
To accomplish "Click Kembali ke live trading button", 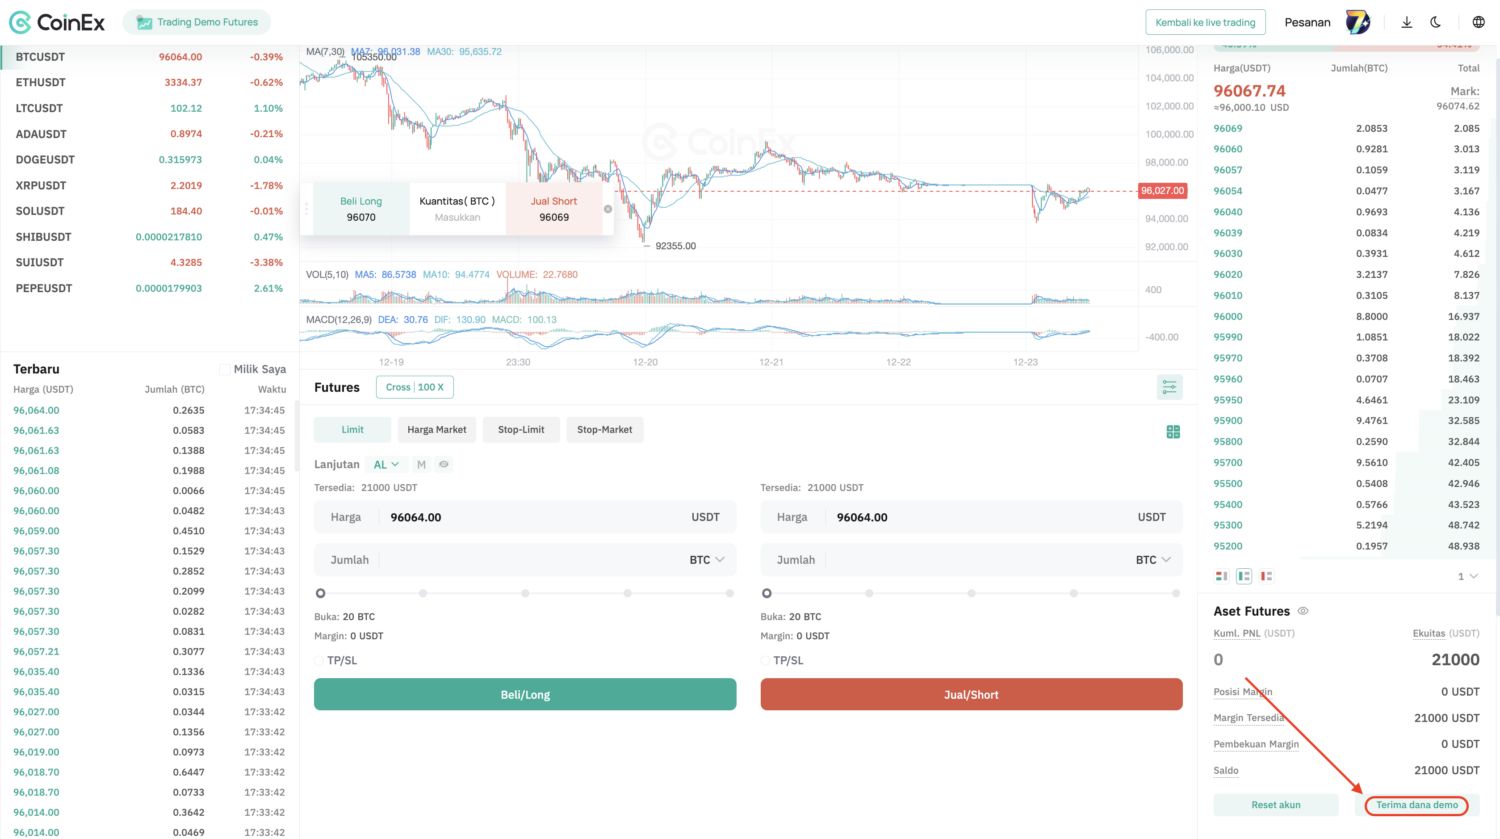I will [x=1205, y=22].
